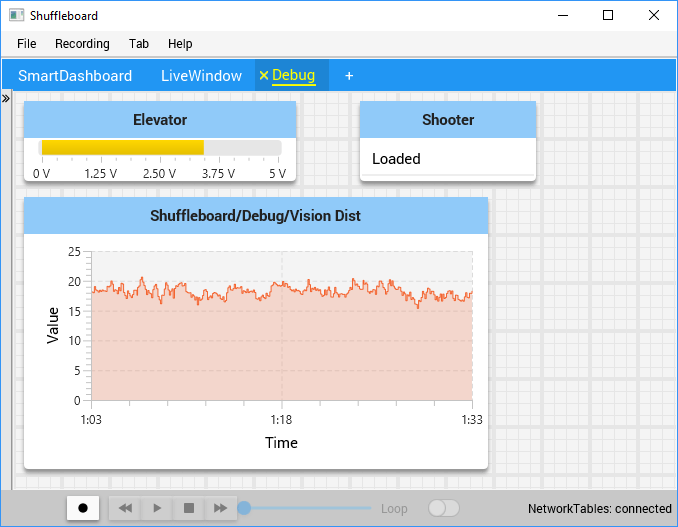
Task: Close the Debug tab with X icon
Action: click(264, 75)
